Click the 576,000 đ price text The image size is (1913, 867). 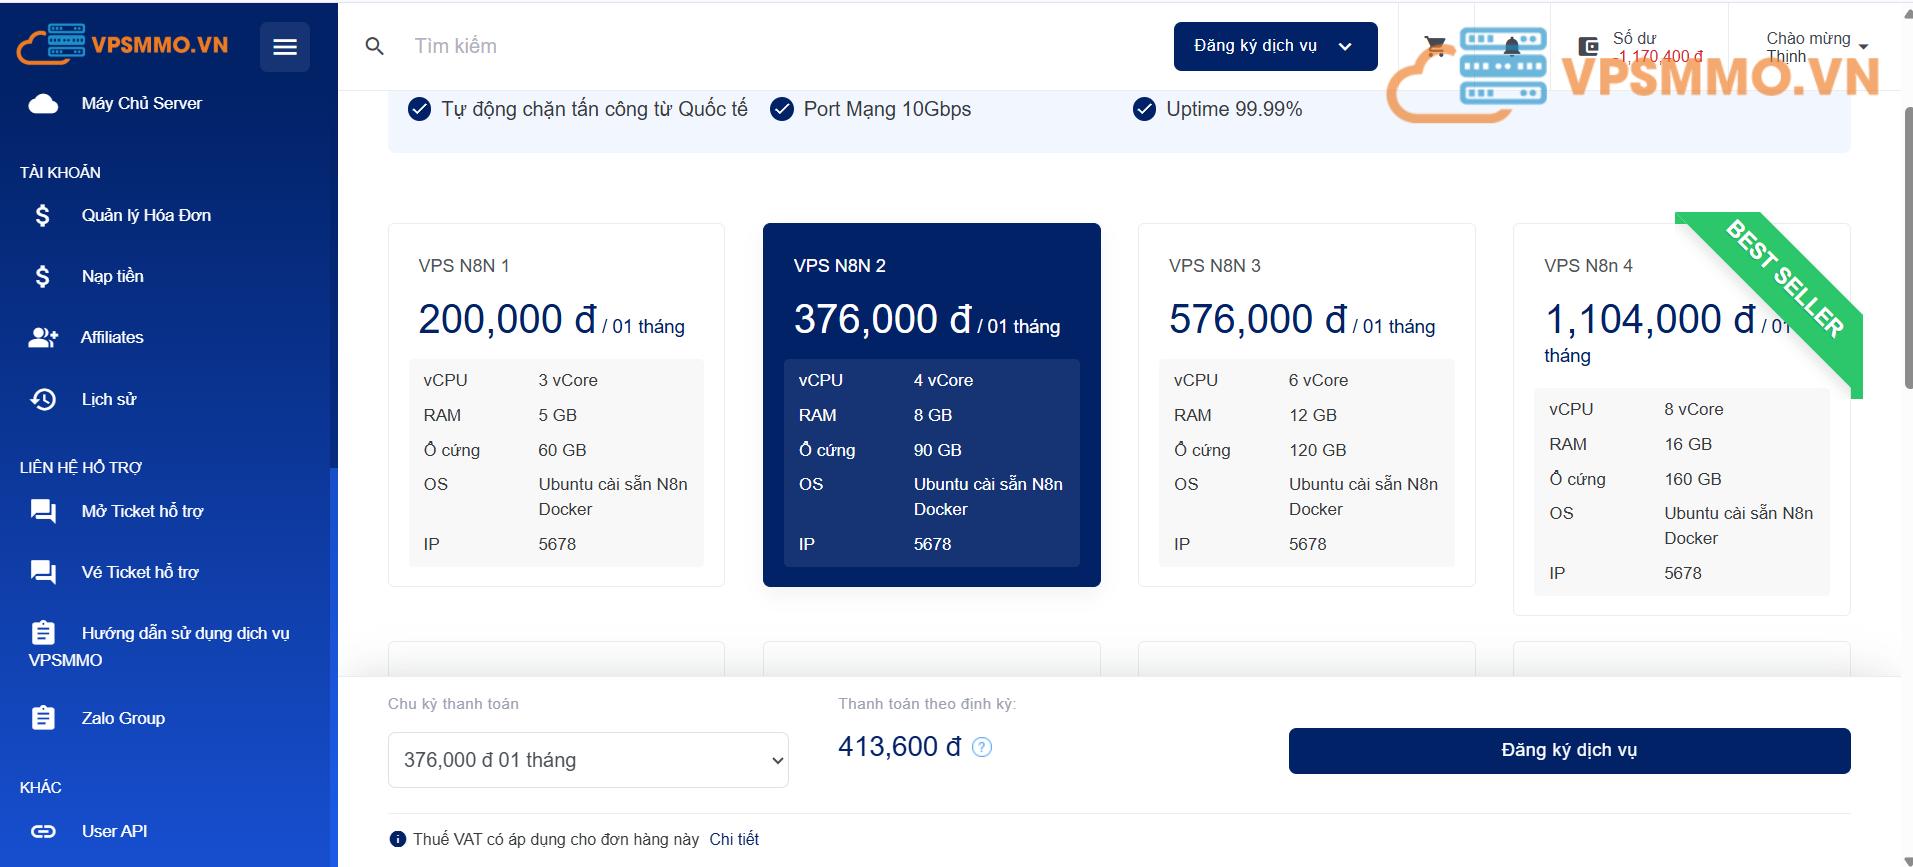pyautogui.click(x=1258, y=320)
